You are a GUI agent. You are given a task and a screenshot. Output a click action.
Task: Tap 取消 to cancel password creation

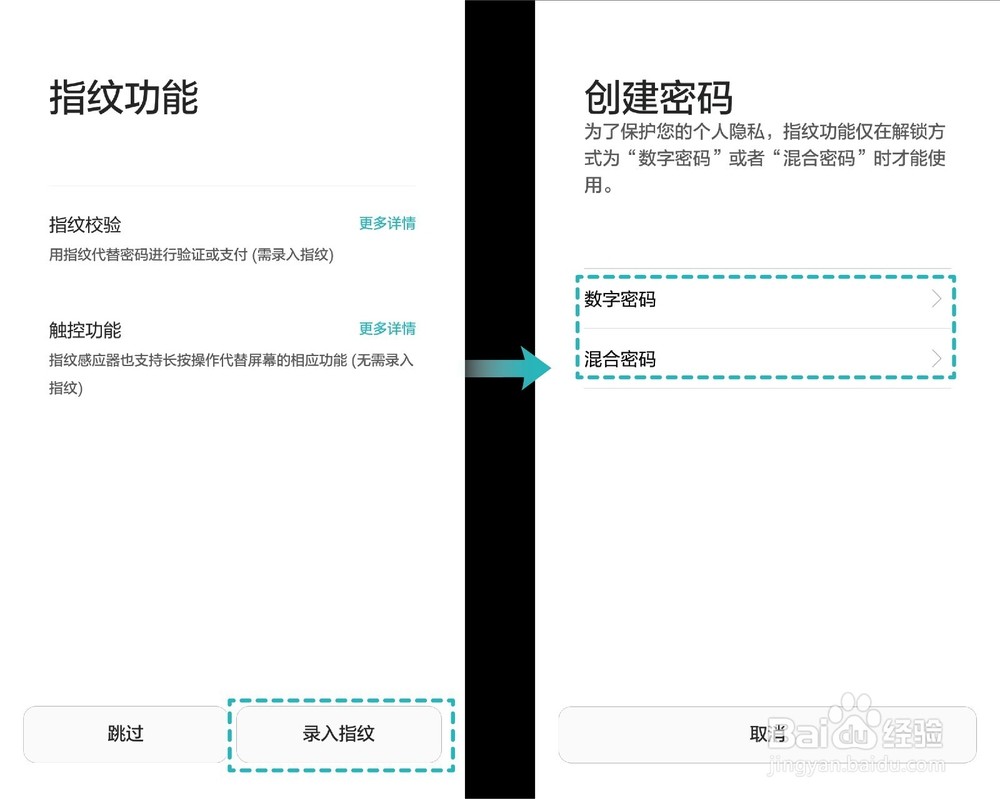[x=767, y=733]
